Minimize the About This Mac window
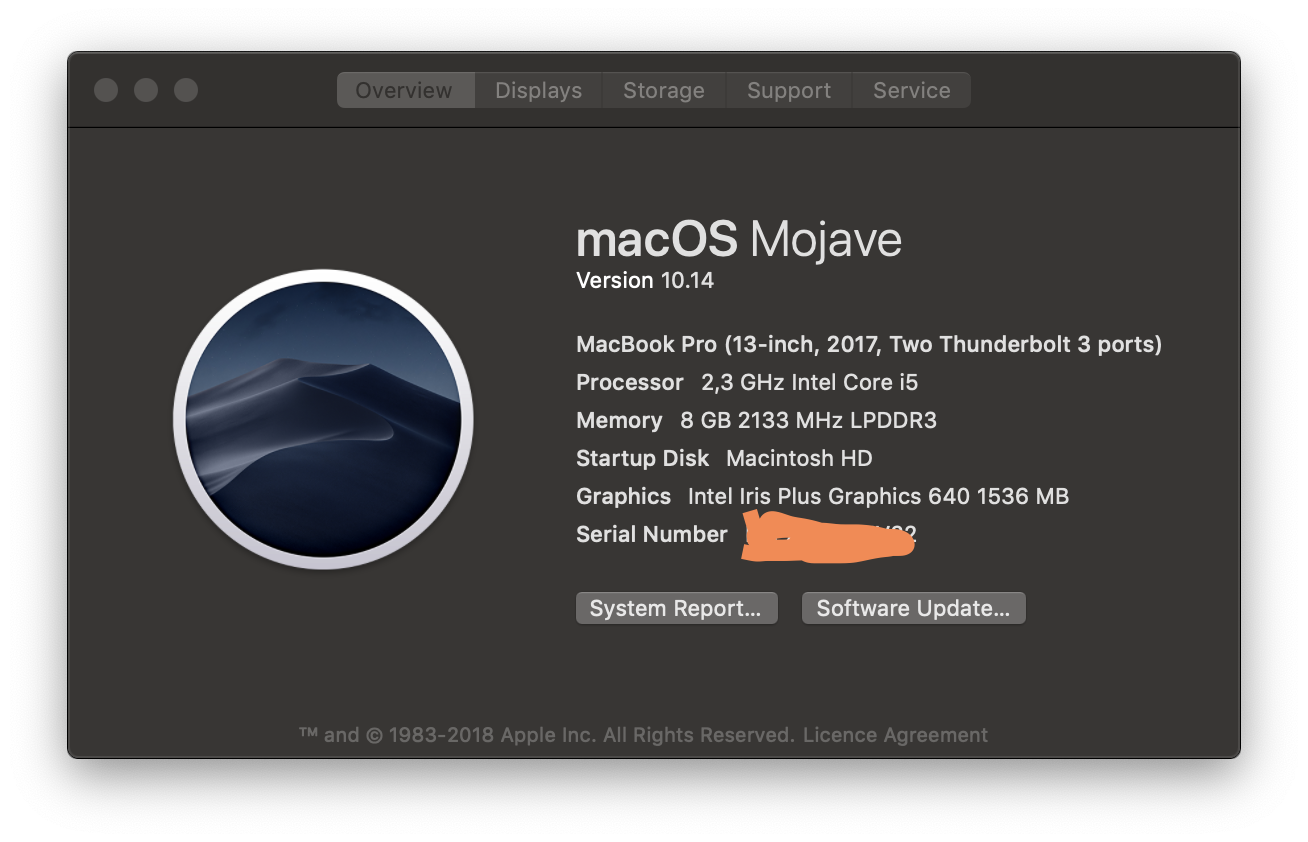 coord(146,90)
